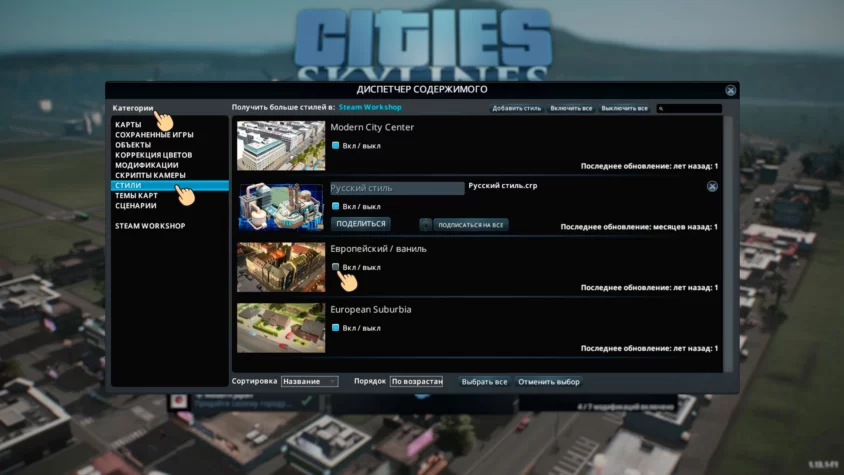Open the ТЕМЫ КАРТ category
844x475 pixels.
(x=136, y=195)
